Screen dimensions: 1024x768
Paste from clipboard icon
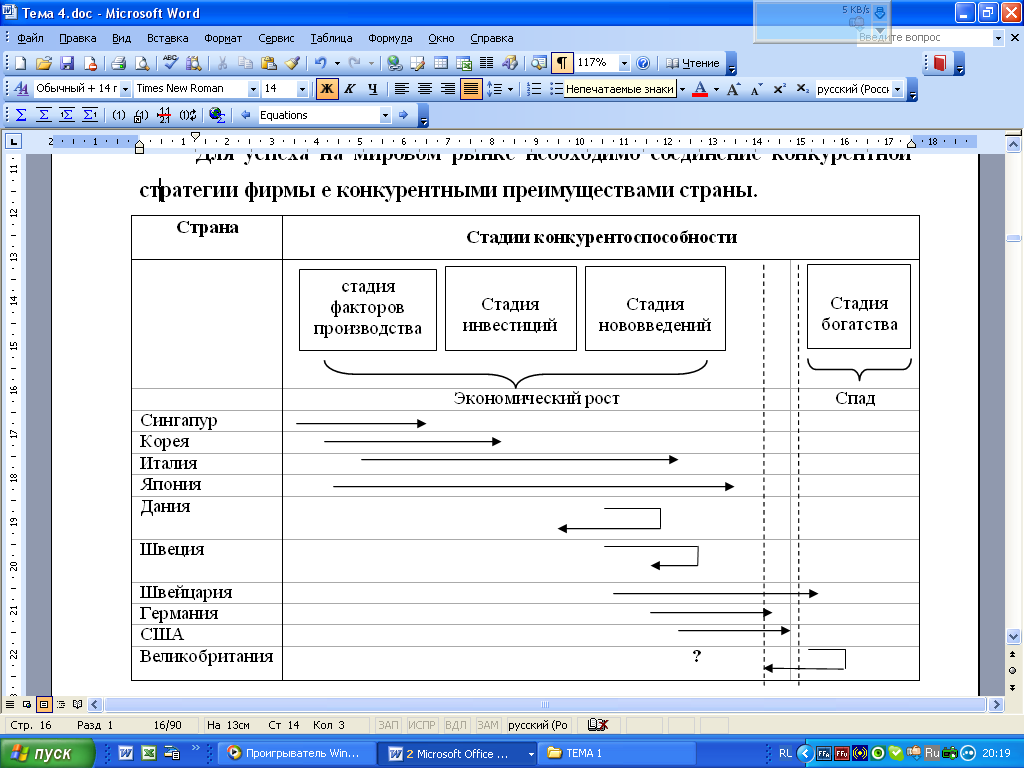[x=268, y=63]
